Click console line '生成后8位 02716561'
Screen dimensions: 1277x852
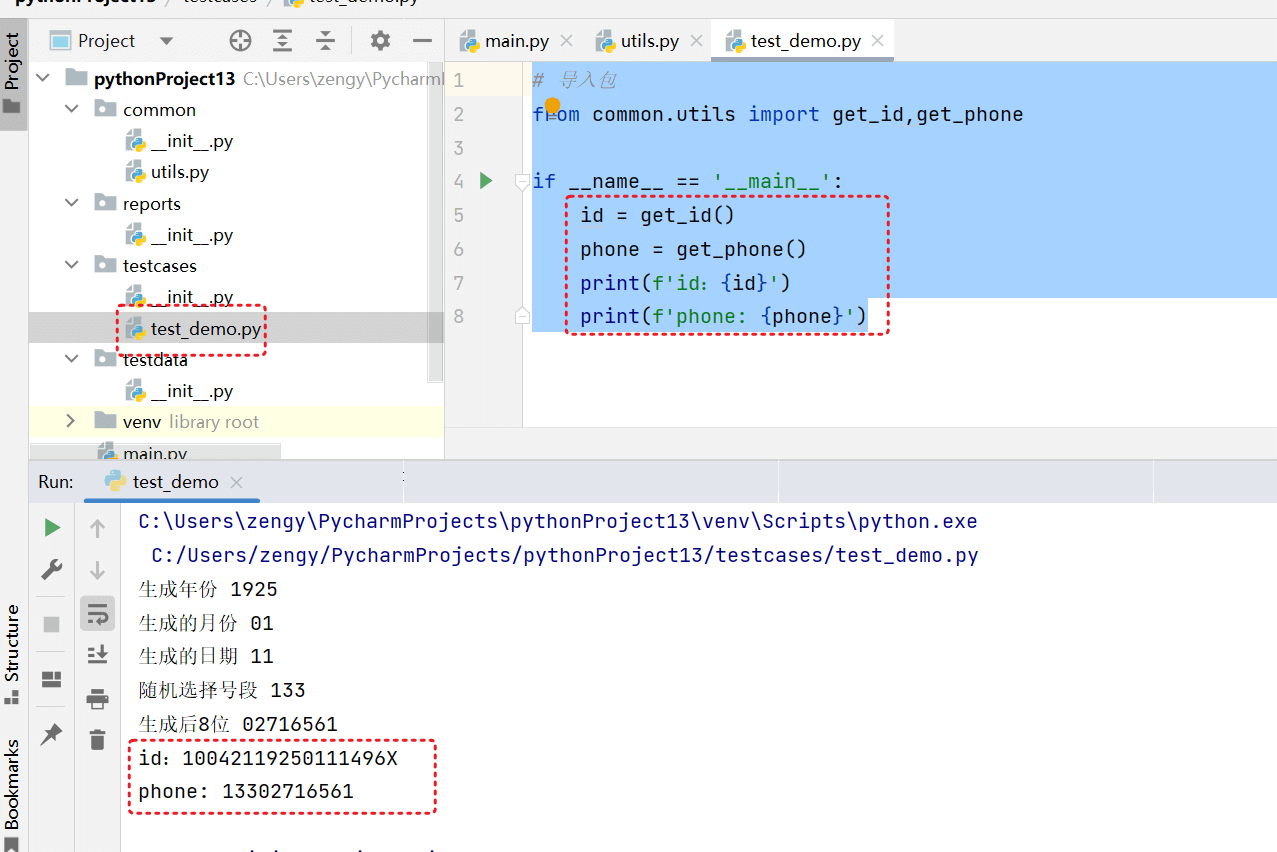tap(238, 724)
